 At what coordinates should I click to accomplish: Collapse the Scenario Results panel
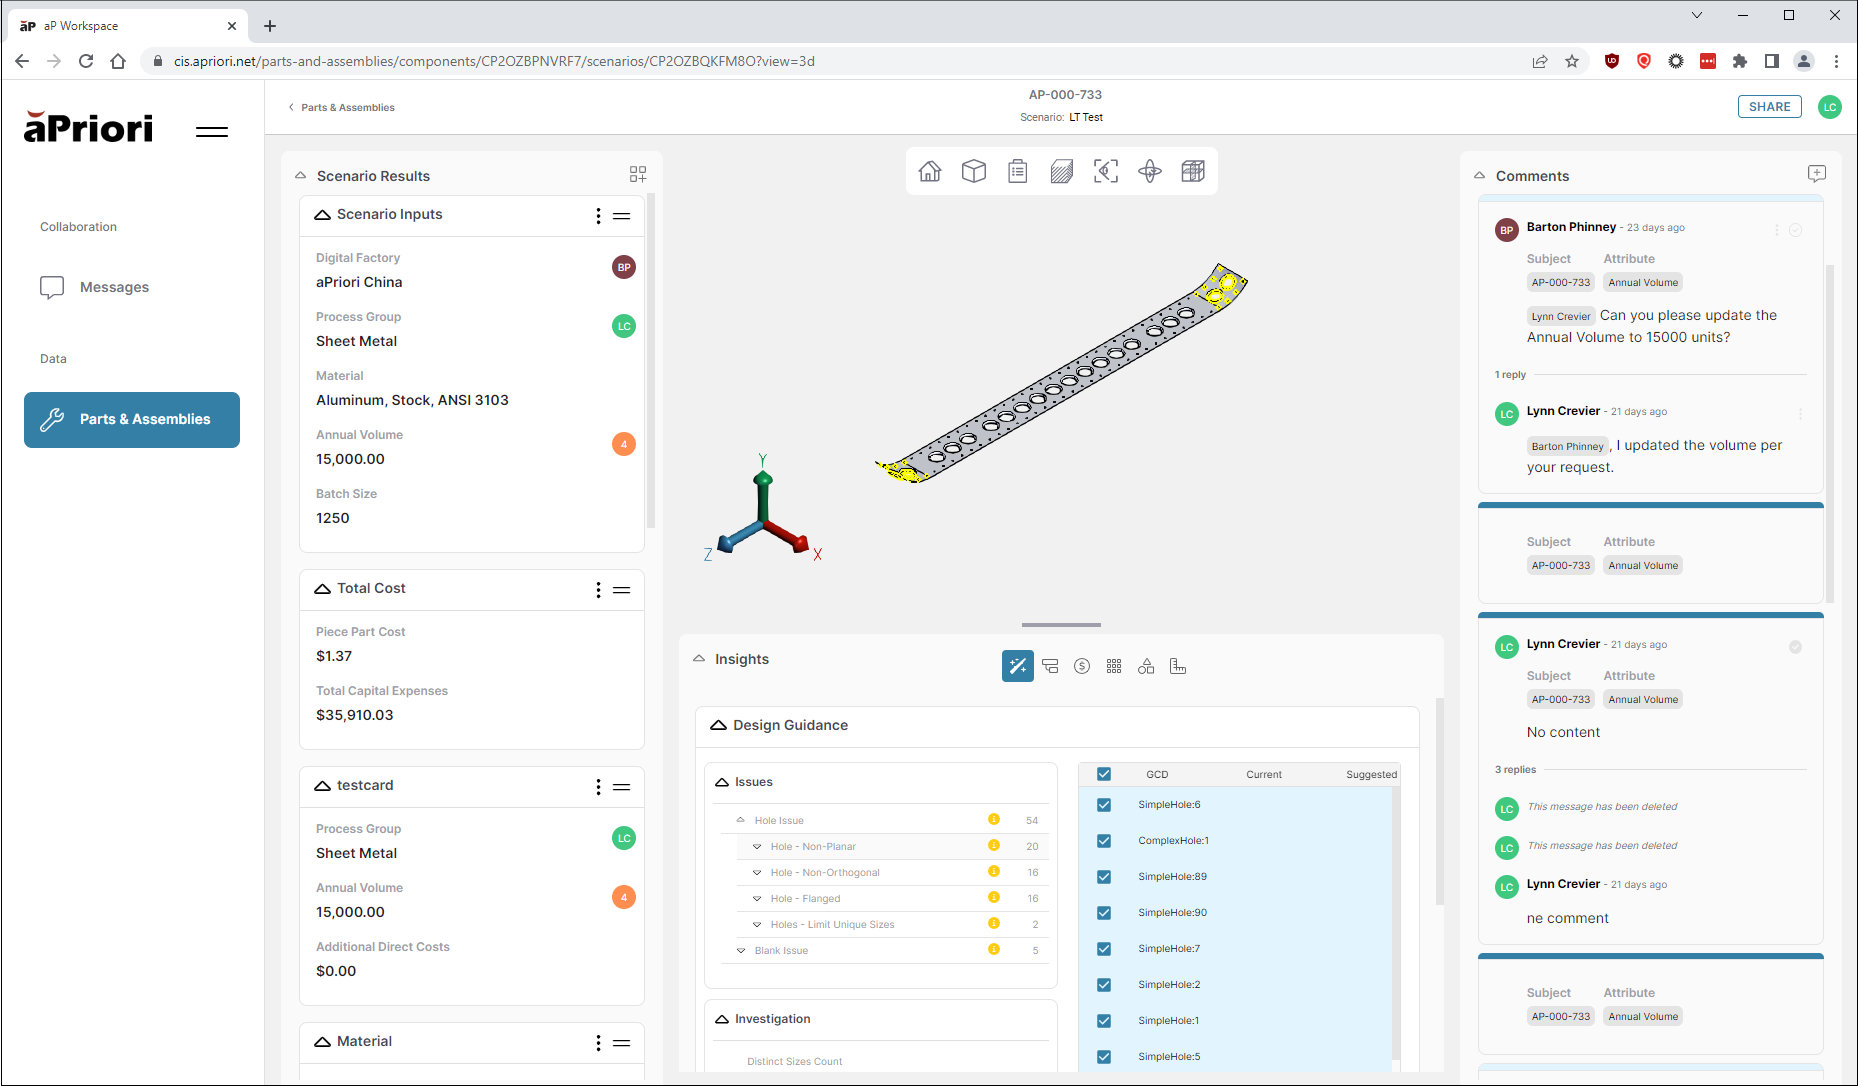click(x=300, y=176)
